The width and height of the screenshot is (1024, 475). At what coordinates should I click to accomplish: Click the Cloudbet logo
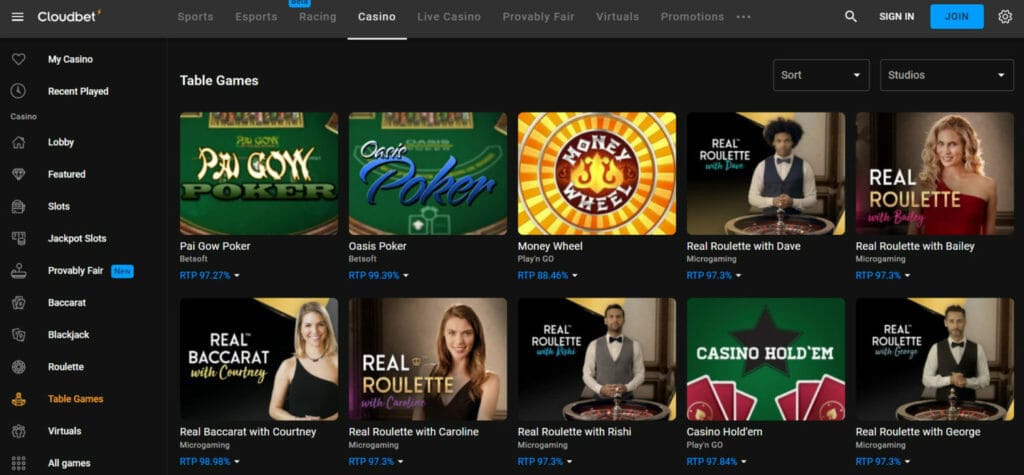[69, 16]
